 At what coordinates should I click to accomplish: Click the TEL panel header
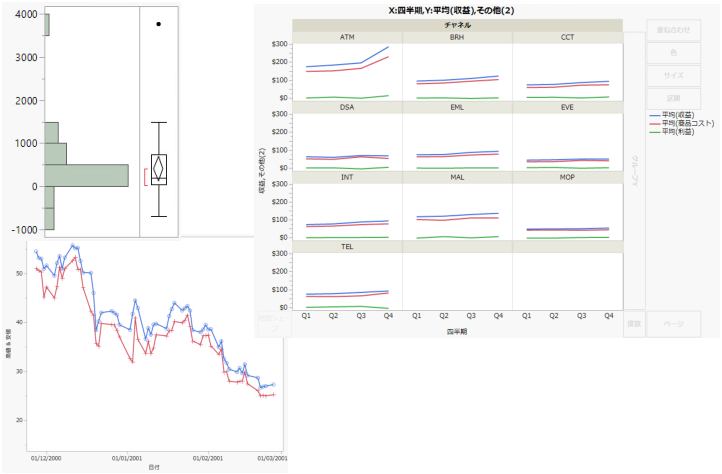pos(347,247)
